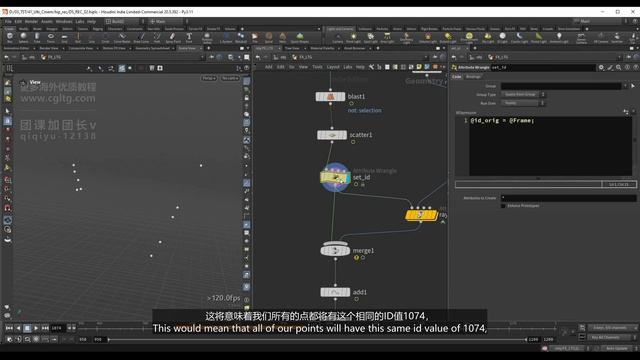Click the current frame number field
This screenshot has width=640, height=360.
tap(57, 328)
